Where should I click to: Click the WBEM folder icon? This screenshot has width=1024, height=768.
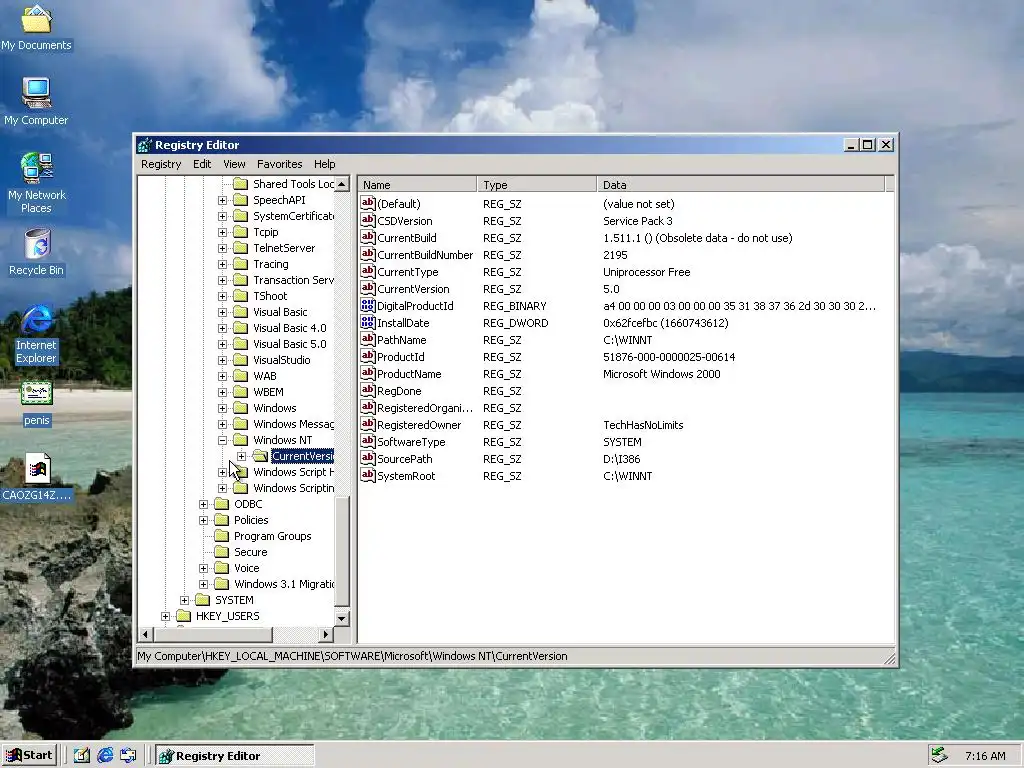(241, 392)
